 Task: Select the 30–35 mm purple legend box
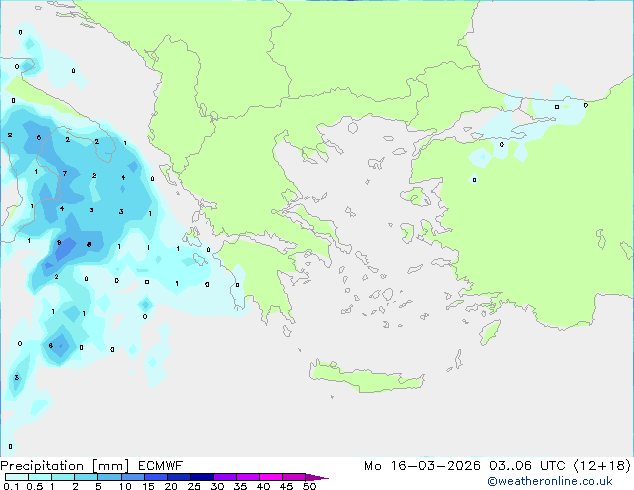(225, 477)
